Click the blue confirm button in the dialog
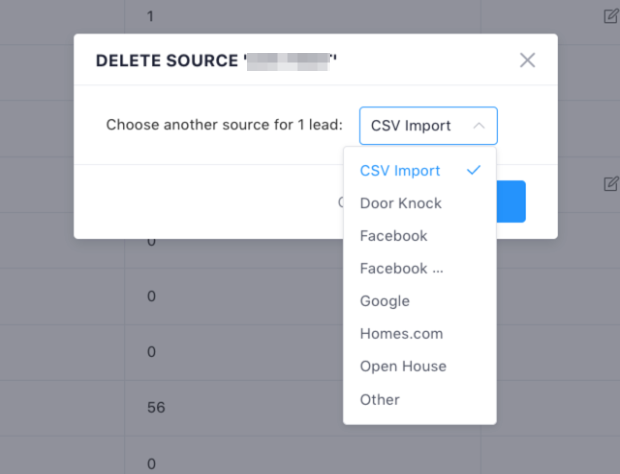The width and height of the screenshot is (620, 474). [x=511, y=202]
